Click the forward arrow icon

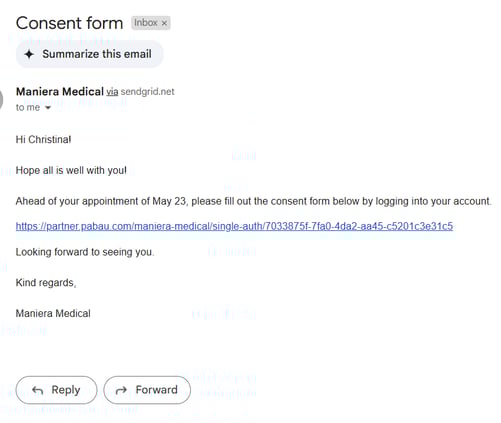coord(121,390)
